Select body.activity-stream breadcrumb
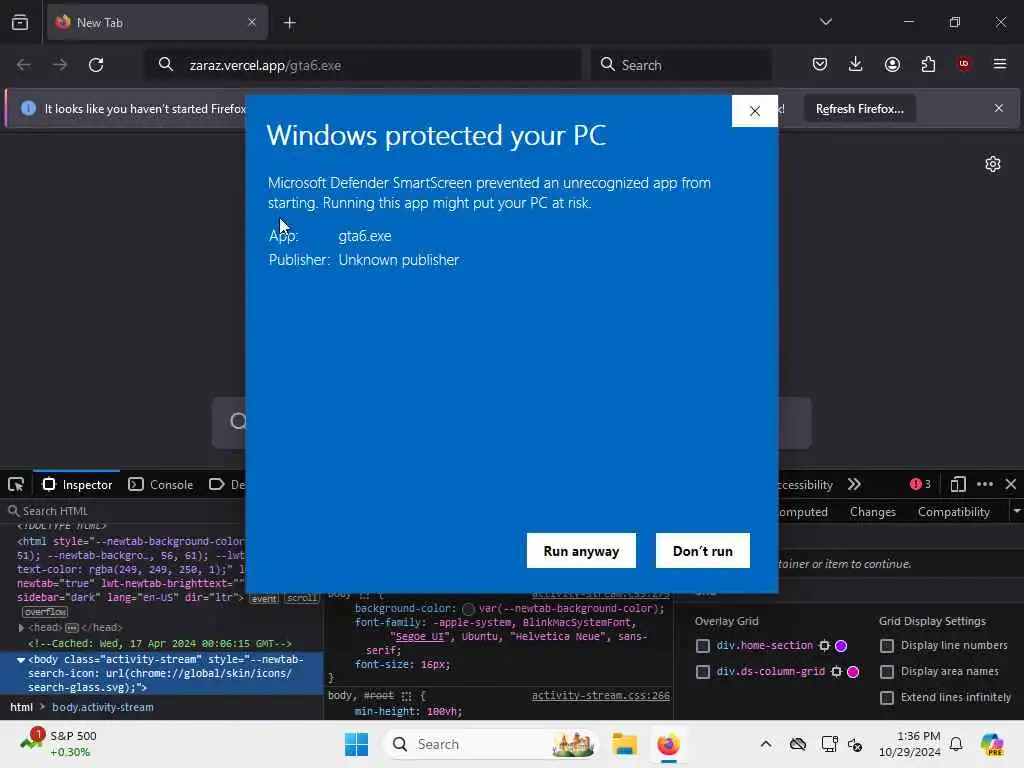The width and height of the screenshot is (1024, 768). click(103, 707)
